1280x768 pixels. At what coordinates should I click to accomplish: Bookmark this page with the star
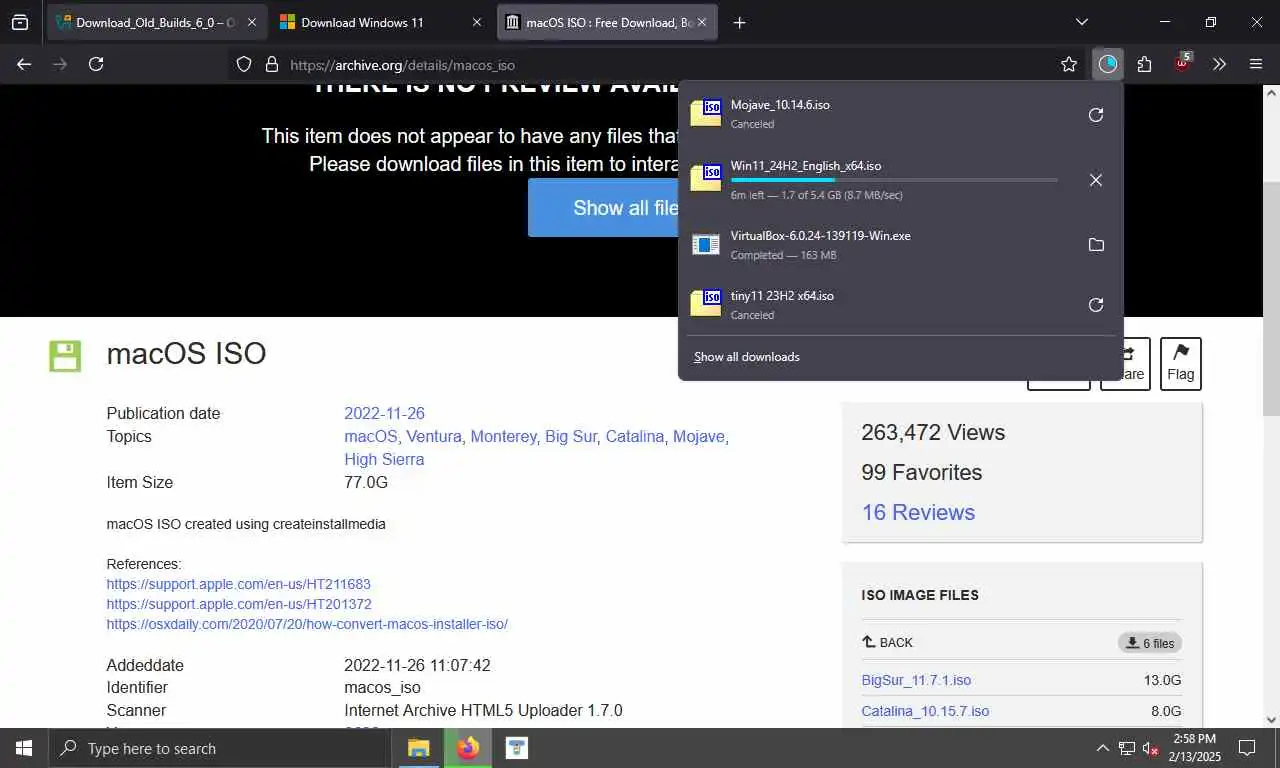(1069, 64)
